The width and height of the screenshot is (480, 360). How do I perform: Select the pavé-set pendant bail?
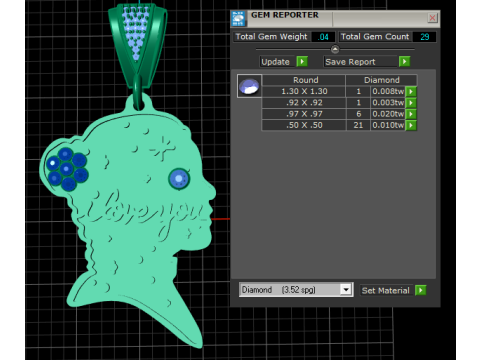(137, 45)
